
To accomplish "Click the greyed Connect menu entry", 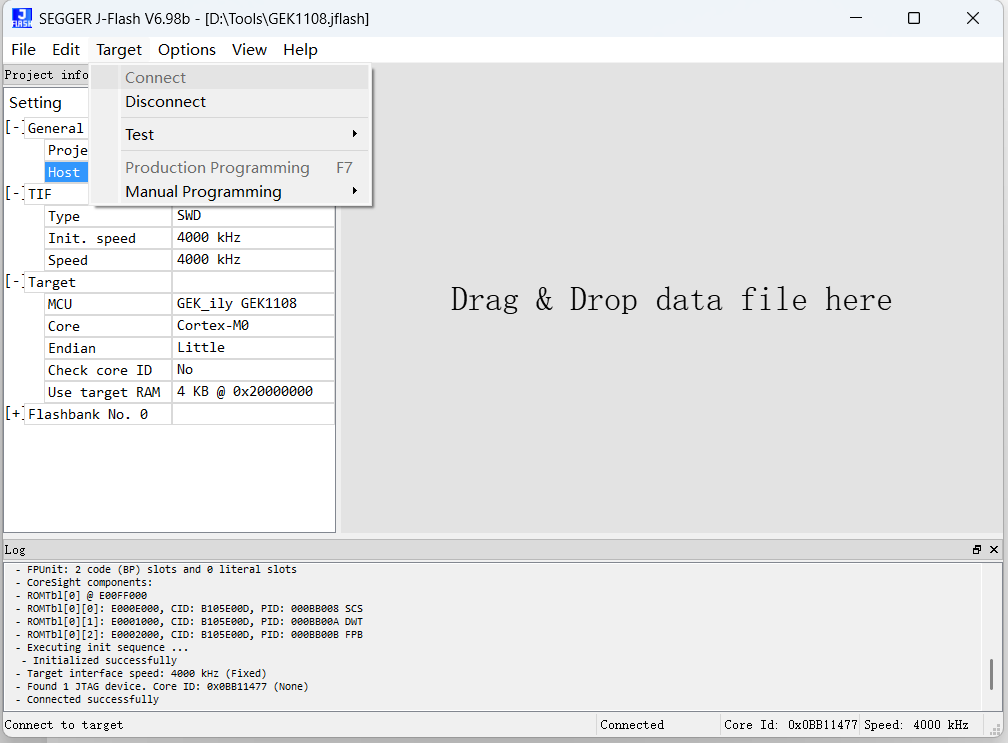I will point(231,78).
